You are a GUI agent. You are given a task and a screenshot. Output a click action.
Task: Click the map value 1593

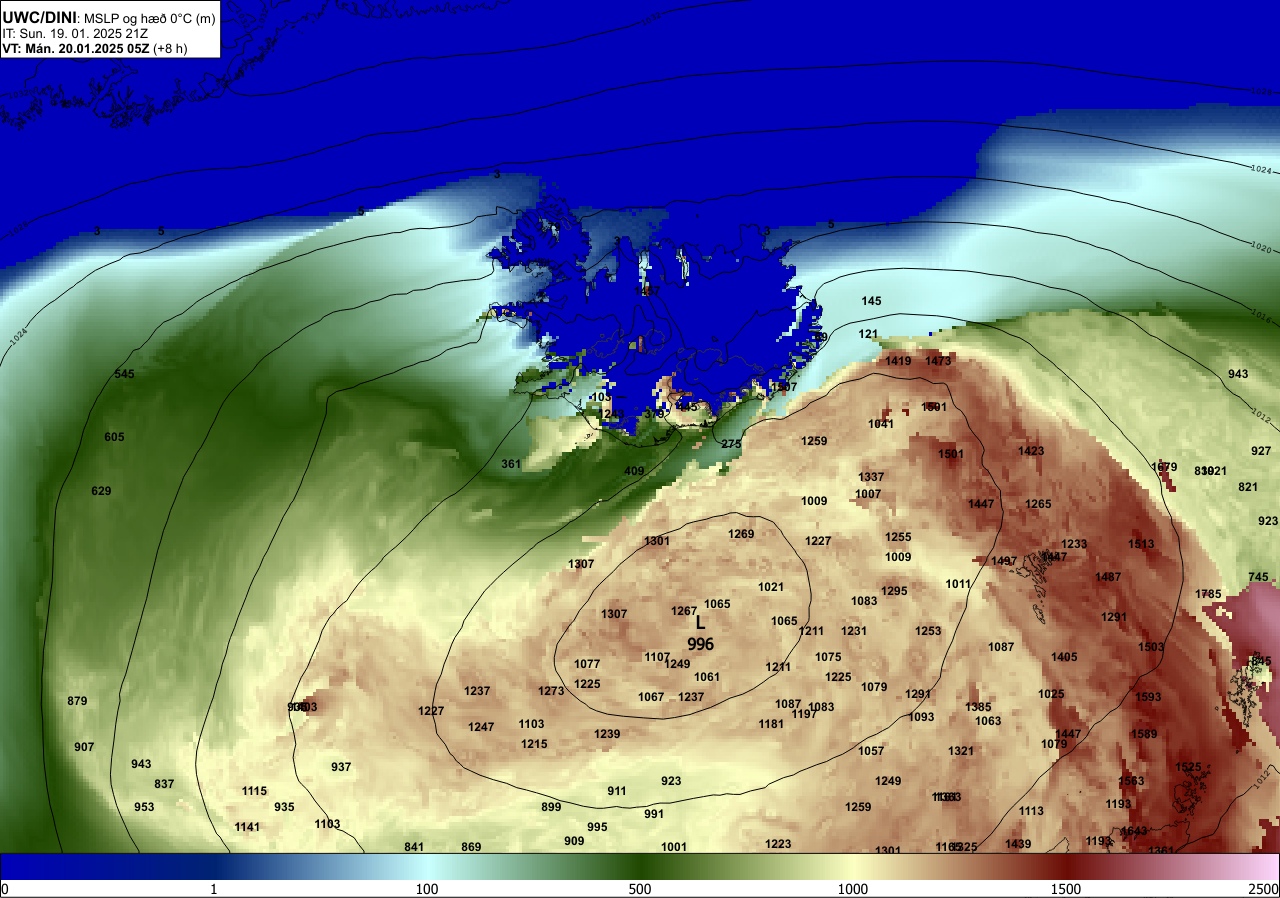point(1148,697)
